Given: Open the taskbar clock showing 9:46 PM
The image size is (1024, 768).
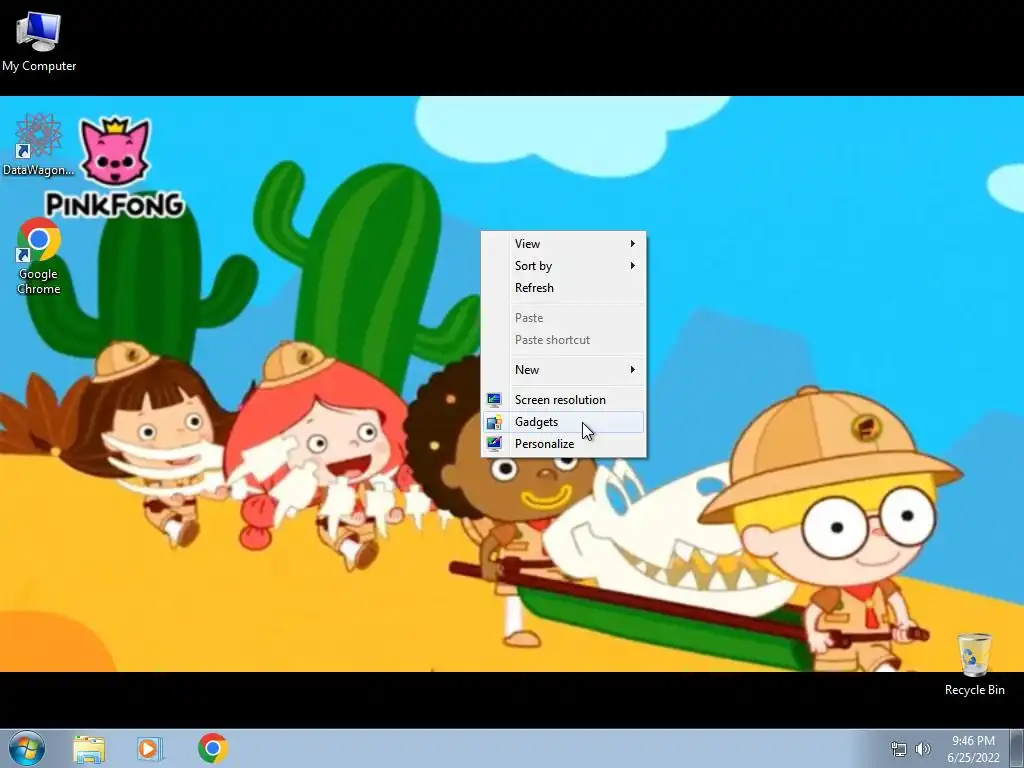Looking at the screenshot, I should (973, 741).
